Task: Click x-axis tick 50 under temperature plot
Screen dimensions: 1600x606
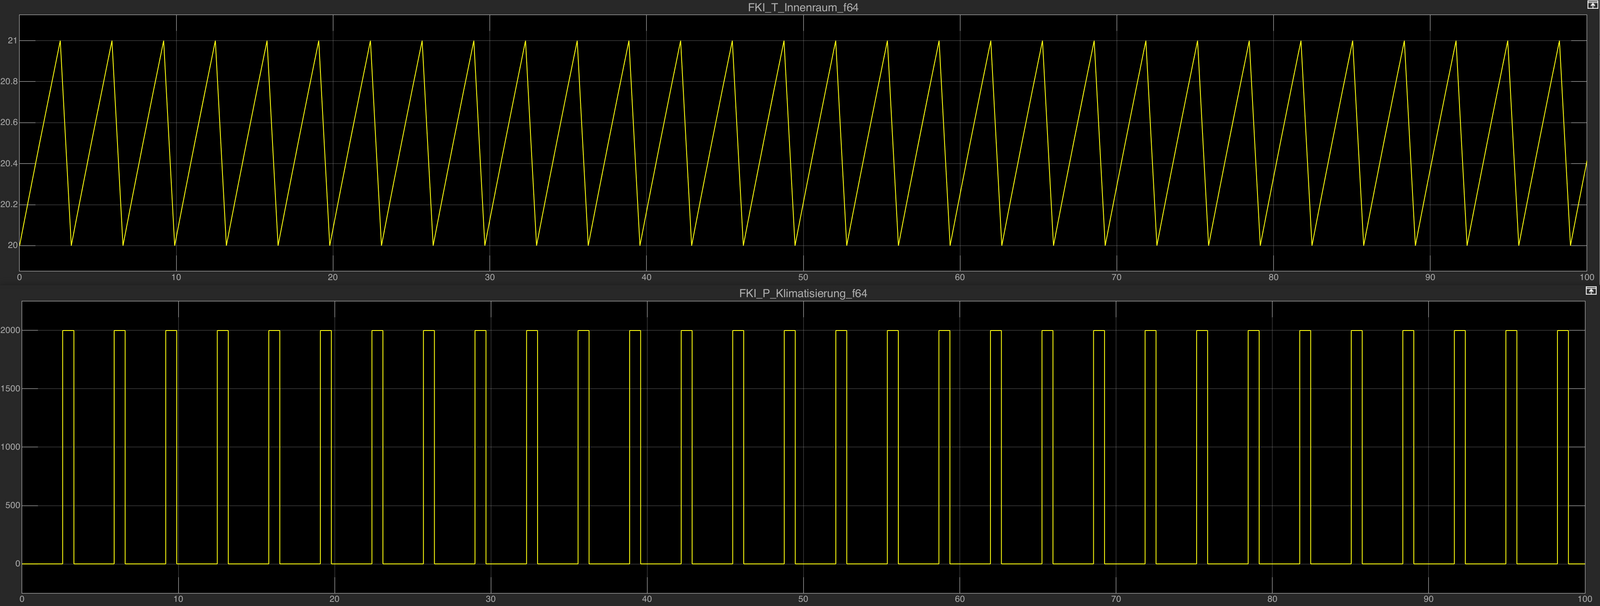Action: [x=803, y=277]
